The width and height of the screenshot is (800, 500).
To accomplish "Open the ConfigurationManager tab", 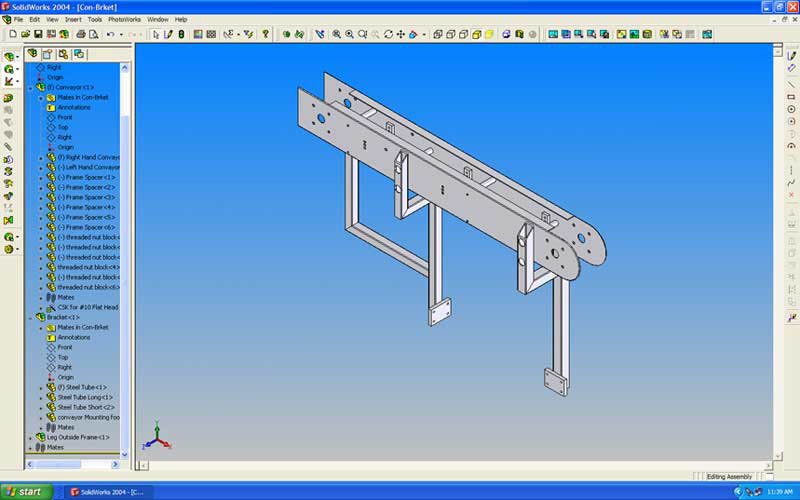I will [x=63, y=54].
